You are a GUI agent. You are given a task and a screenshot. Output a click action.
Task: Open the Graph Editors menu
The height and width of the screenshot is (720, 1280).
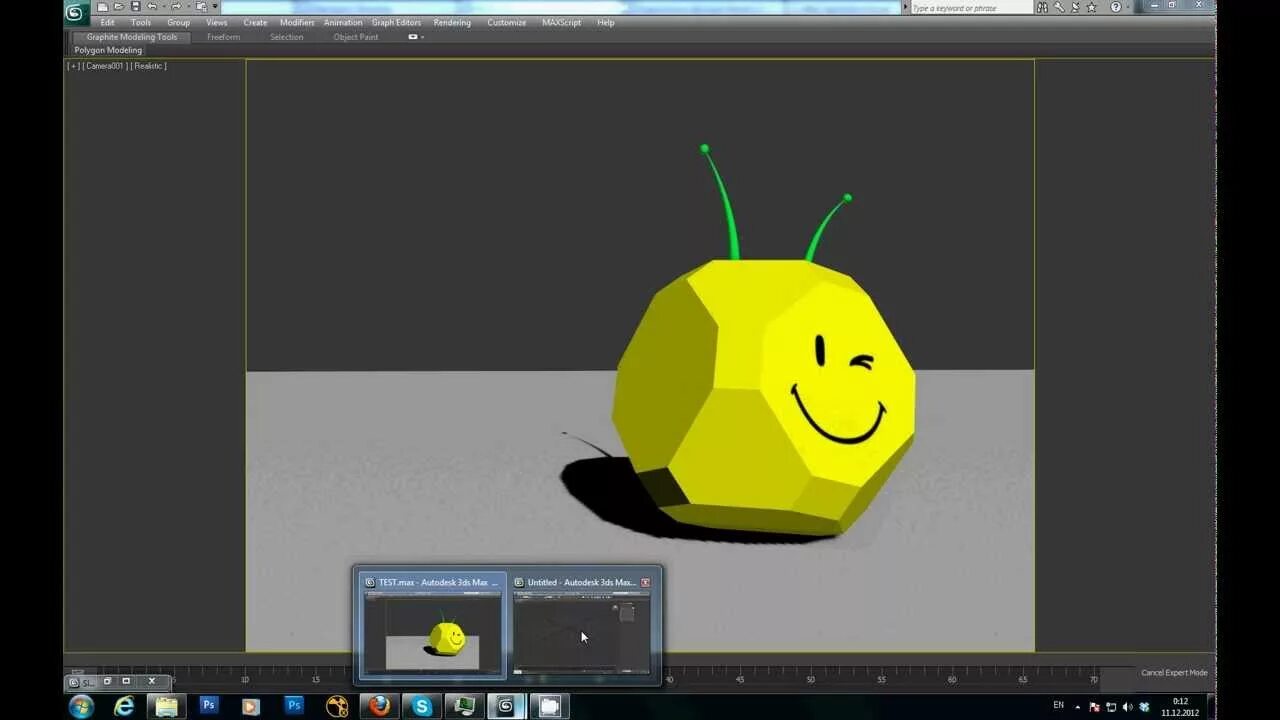(x=396, y=22)
